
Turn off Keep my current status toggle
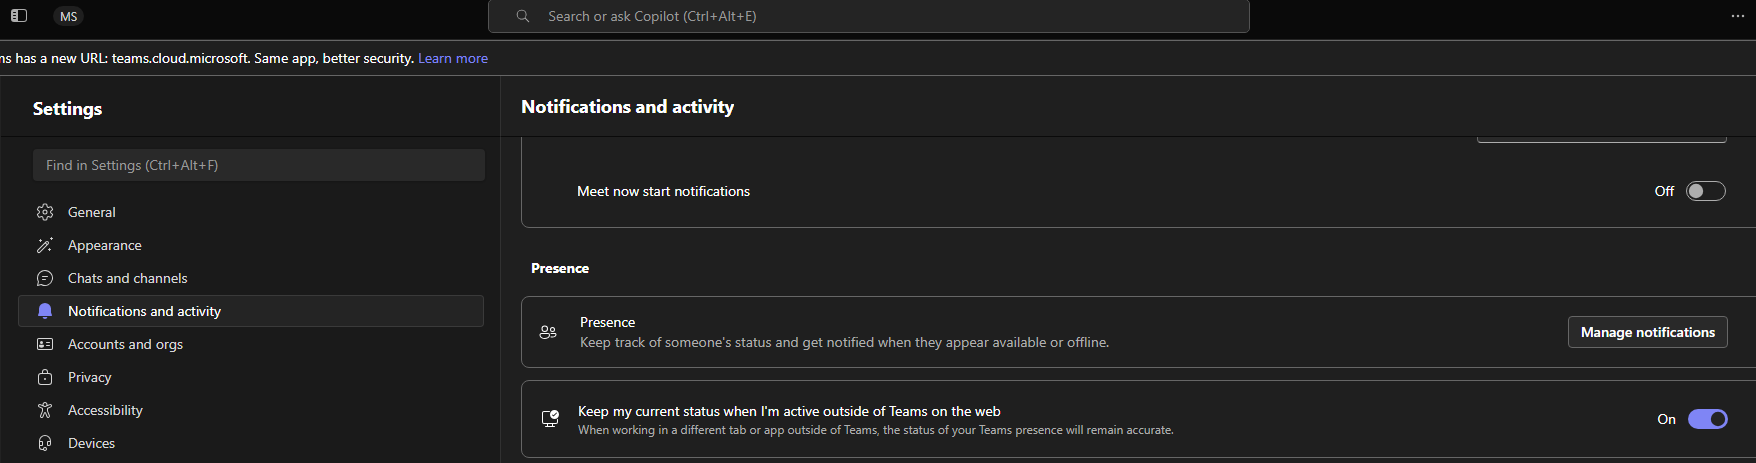[x=1708, y=419]
